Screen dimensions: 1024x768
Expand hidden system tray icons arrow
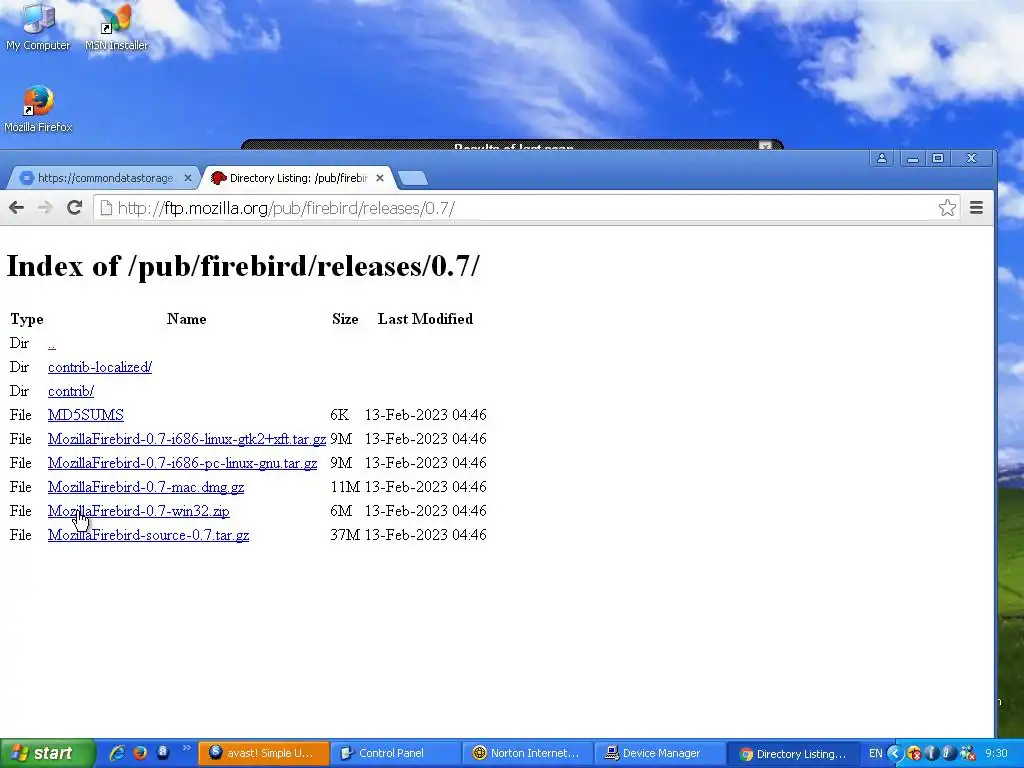pos(895,754)
